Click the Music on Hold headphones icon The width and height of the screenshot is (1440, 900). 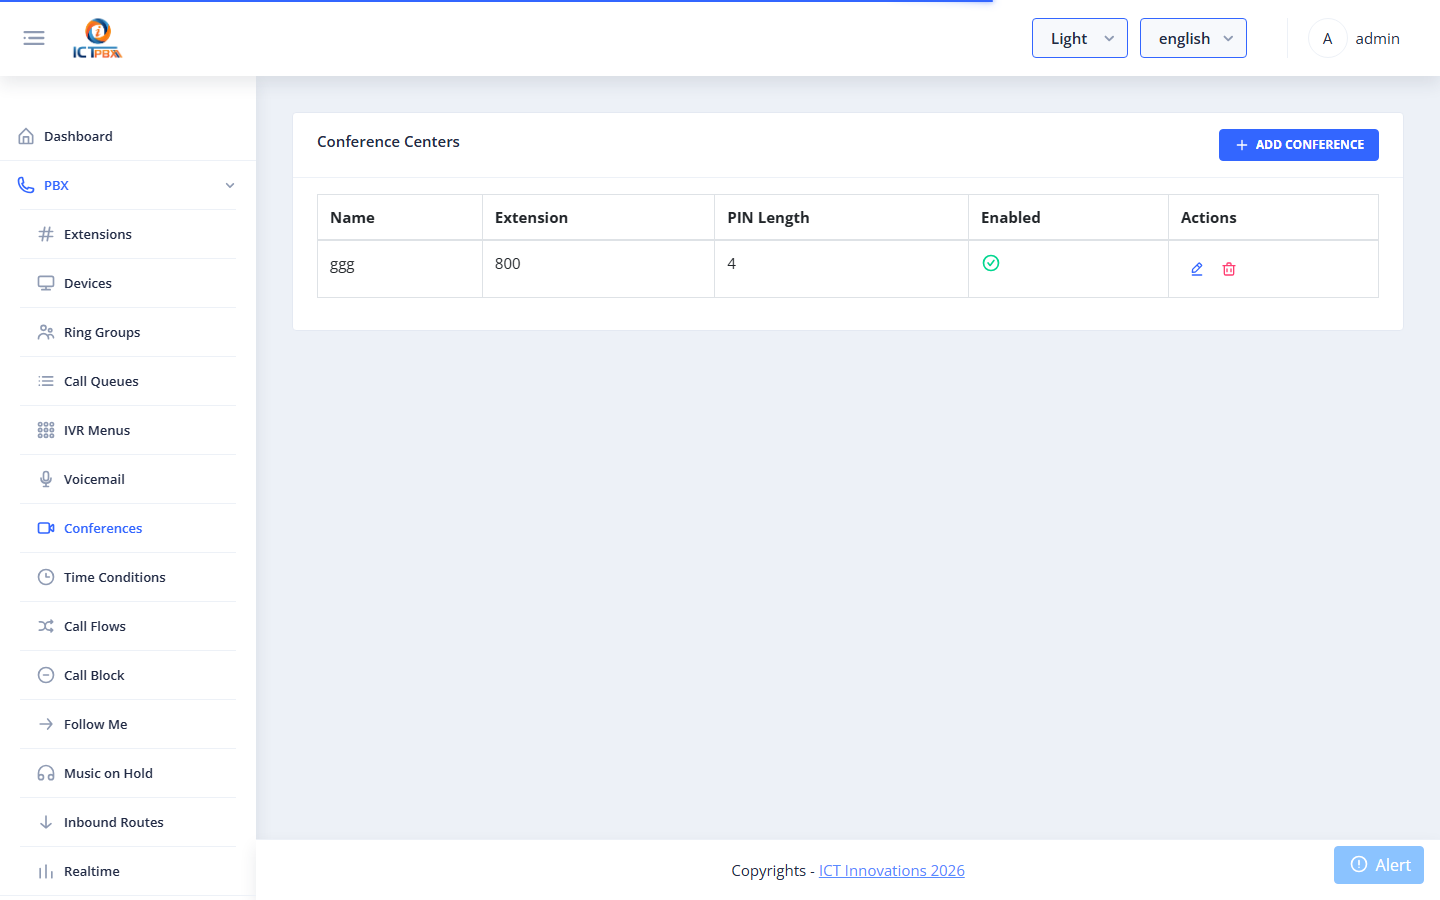[46, 773]
